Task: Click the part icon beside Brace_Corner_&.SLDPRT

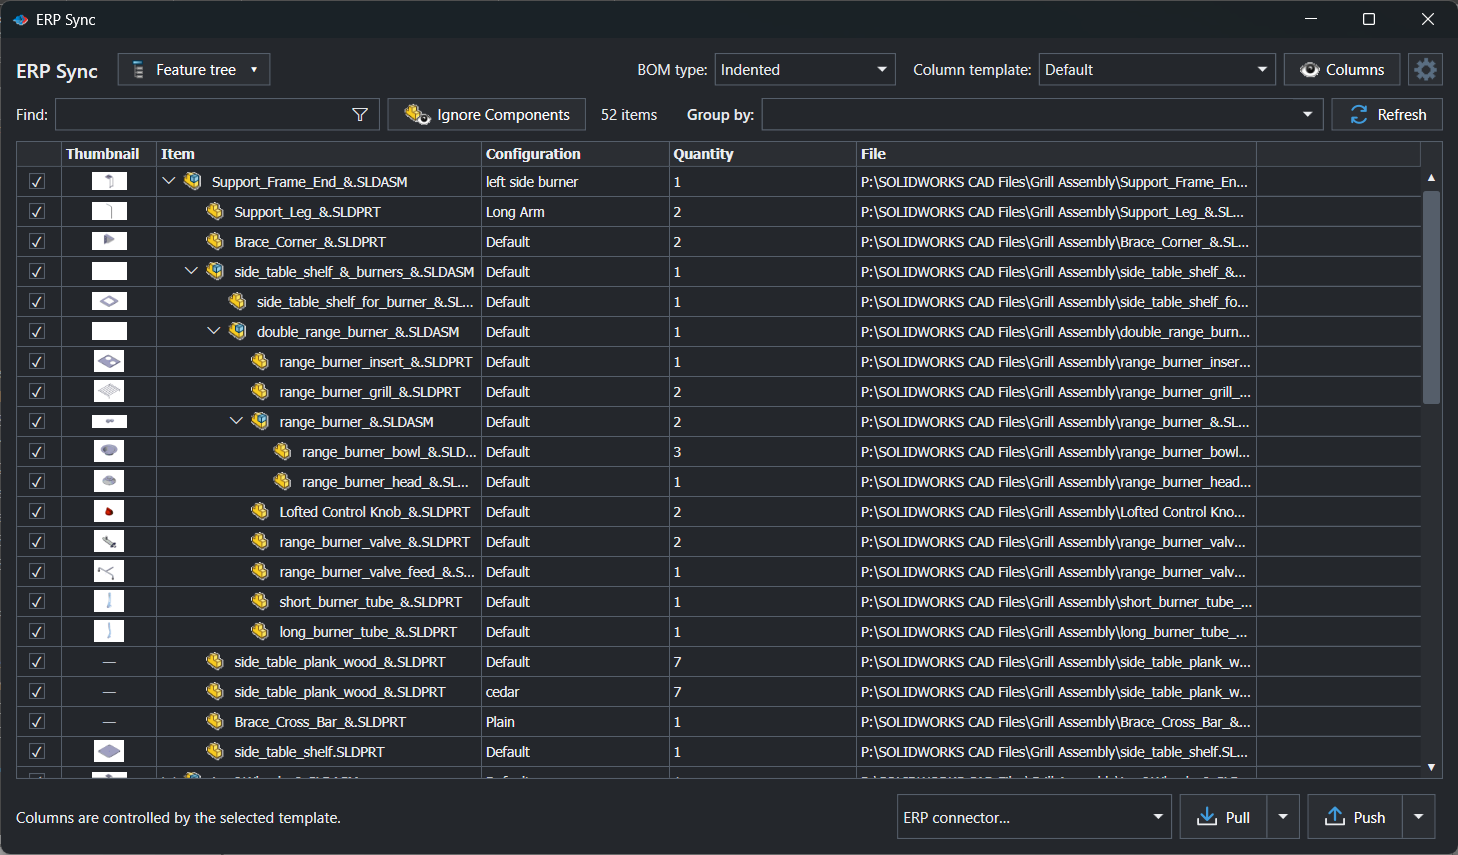Action: (215, 241)
